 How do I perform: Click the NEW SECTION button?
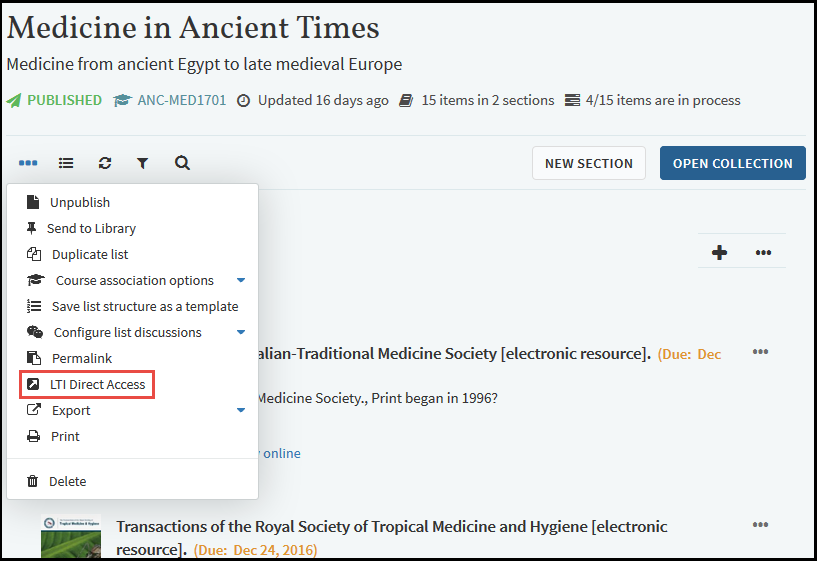pyautogui.click(x=589, y=164)
